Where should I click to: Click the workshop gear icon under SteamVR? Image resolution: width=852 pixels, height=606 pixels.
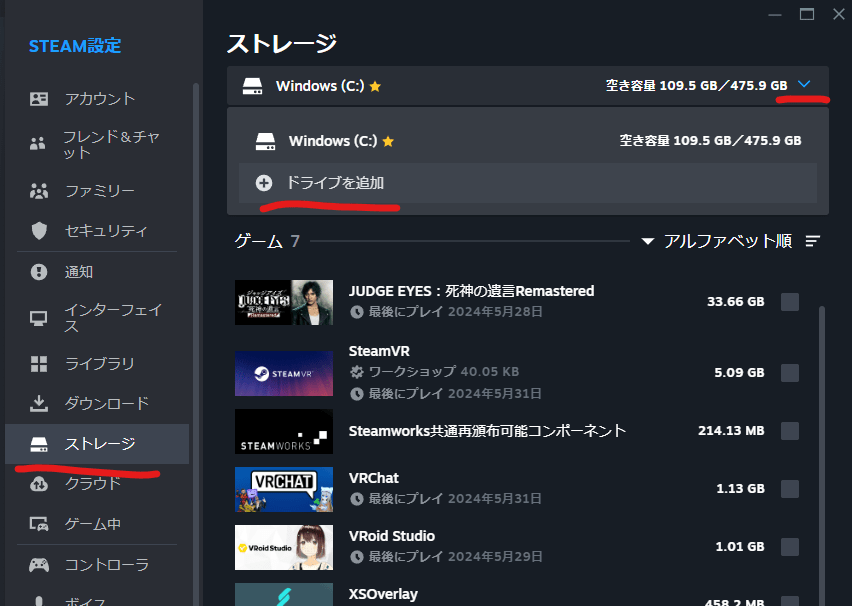356,372
